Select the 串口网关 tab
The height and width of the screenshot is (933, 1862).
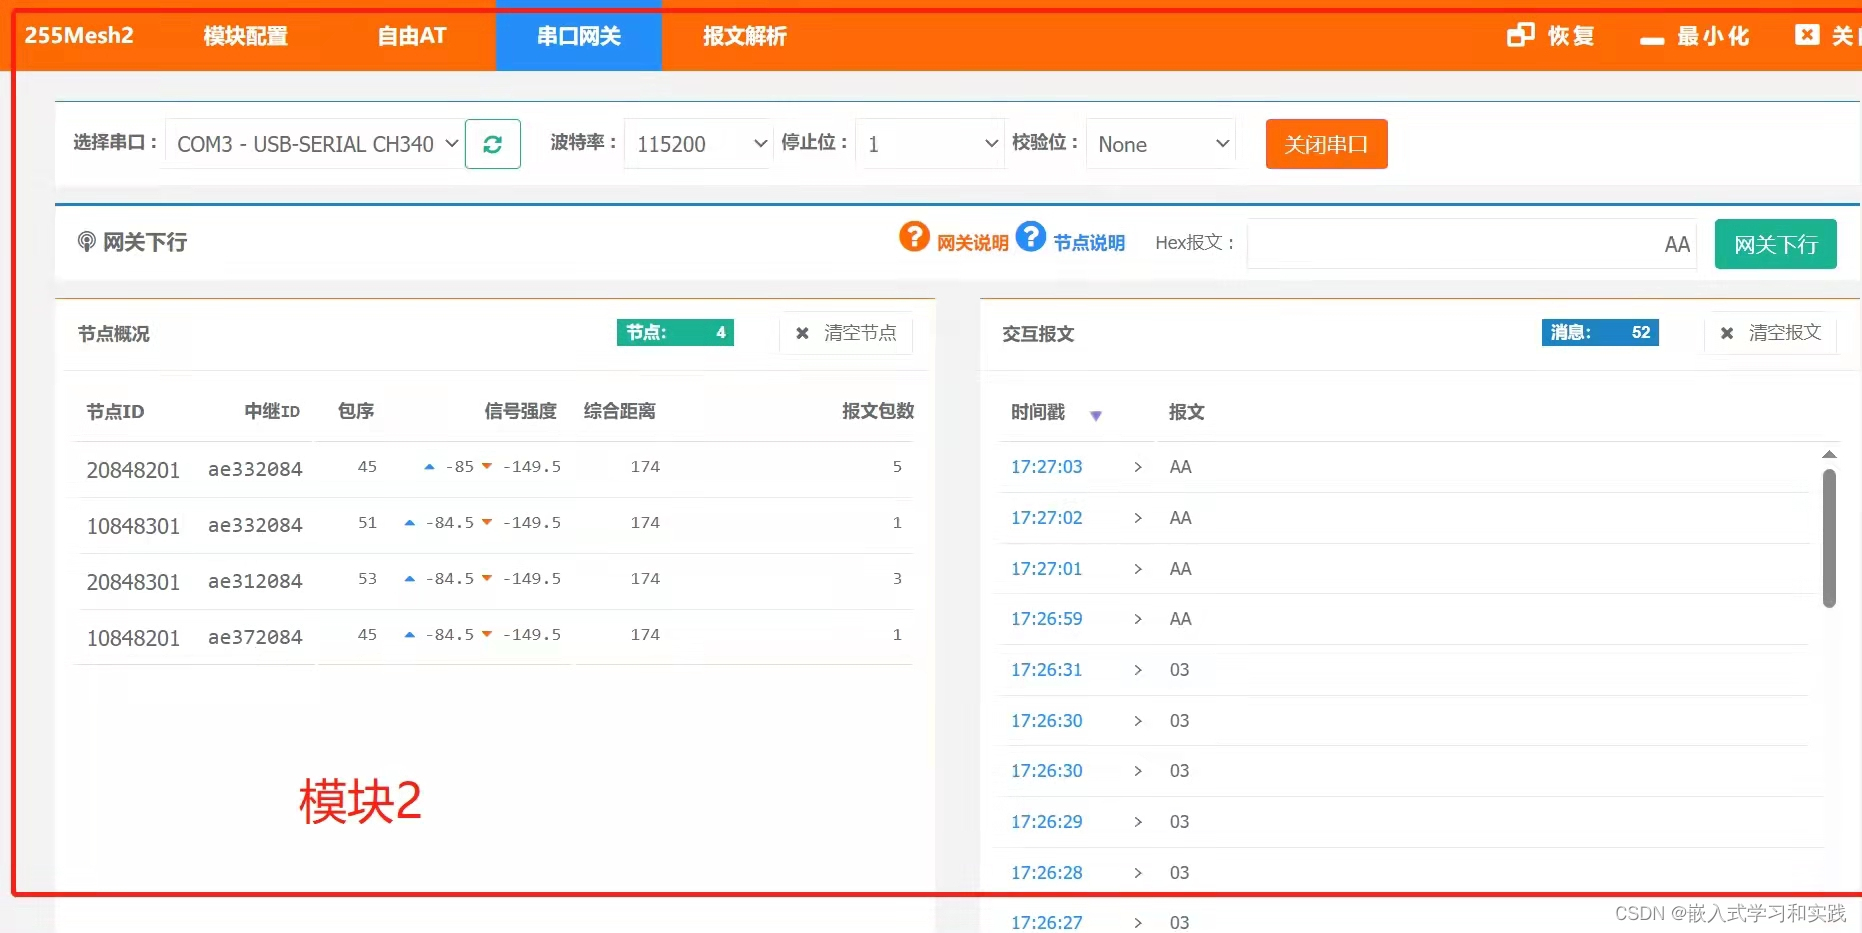click(578, 36)
